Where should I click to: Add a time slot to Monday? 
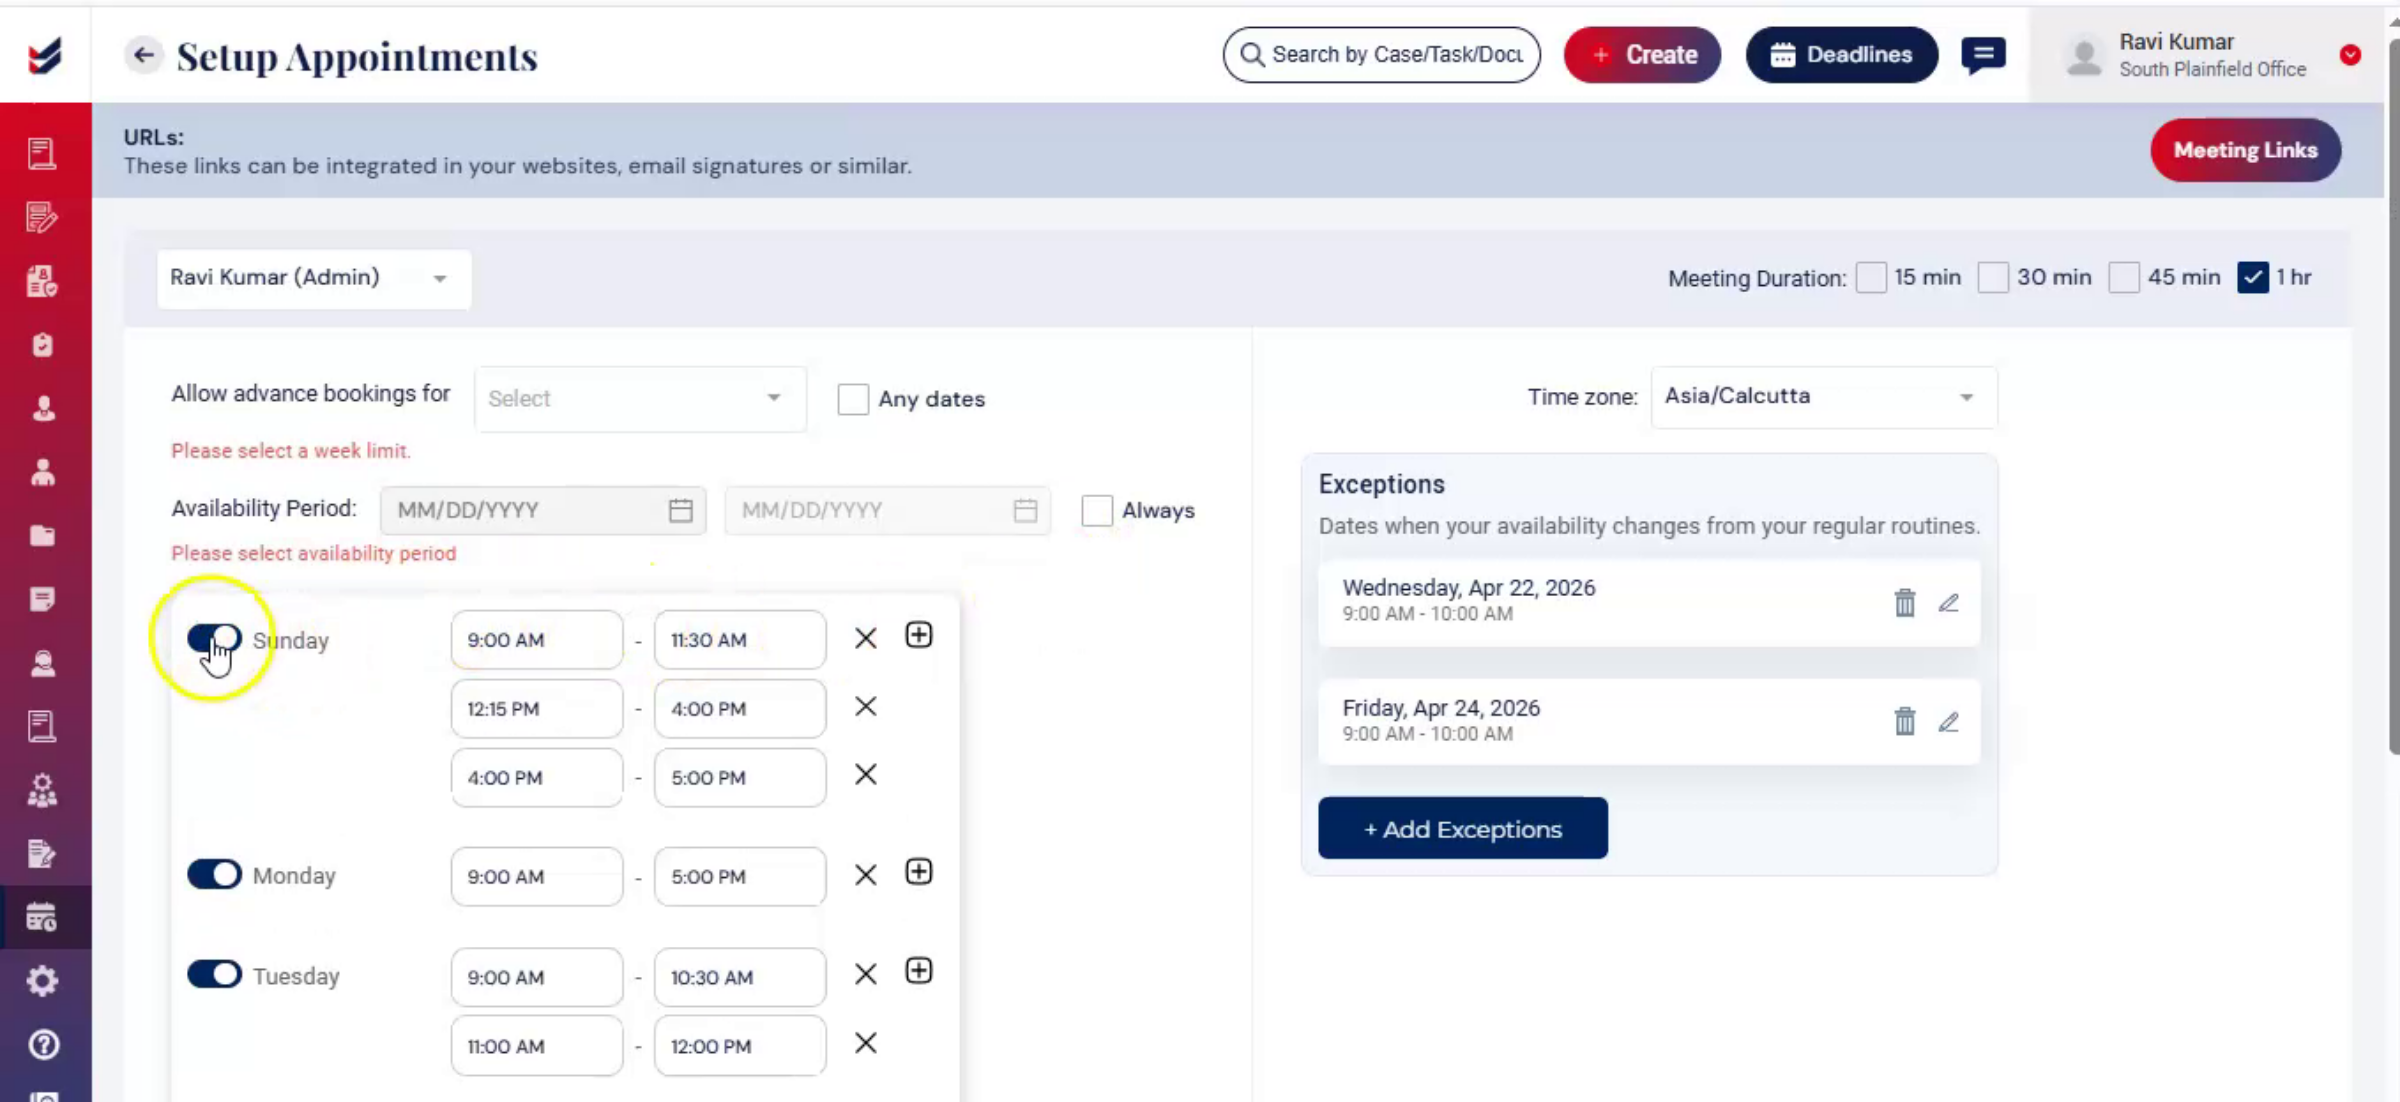(x=918, y=872)
